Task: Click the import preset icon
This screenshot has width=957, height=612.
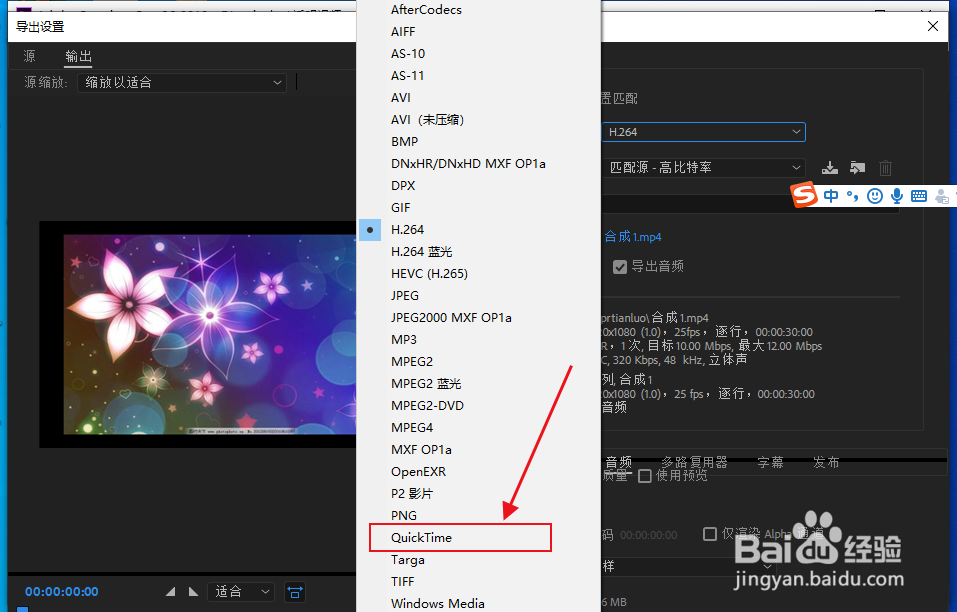Action: tap(858, 167)
